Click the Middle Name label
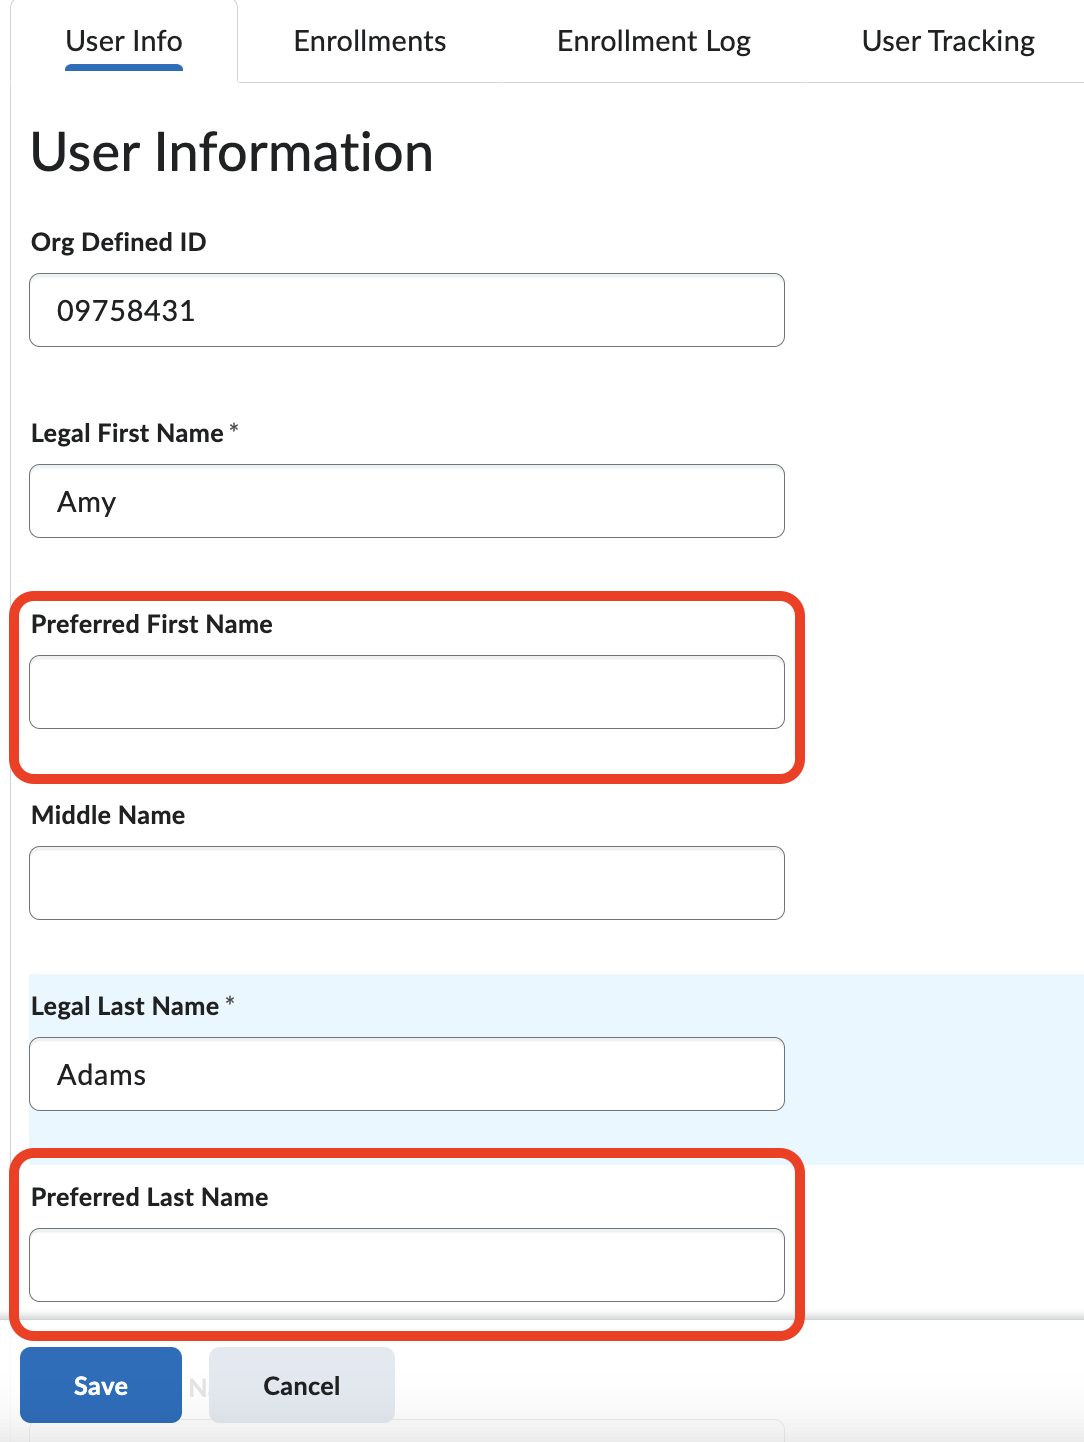Screen dimensions: 1084x1442 tap(107, 815)
